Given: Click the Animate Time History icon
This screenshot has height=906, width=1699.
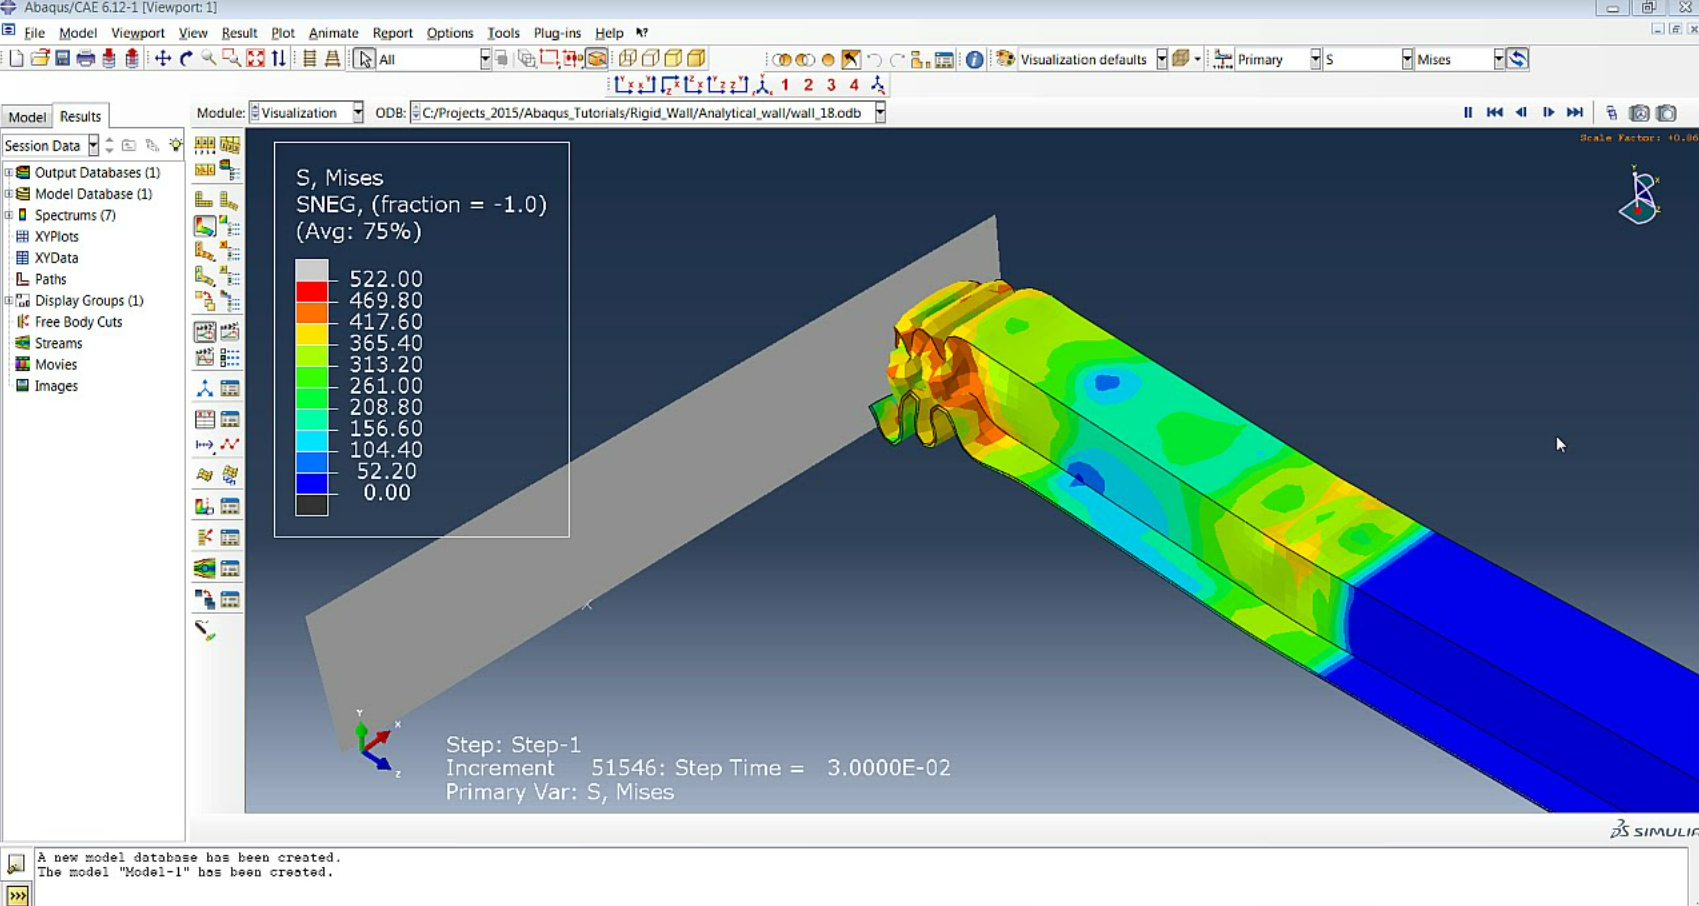Looking at the screenshot, I should (230, 331).
